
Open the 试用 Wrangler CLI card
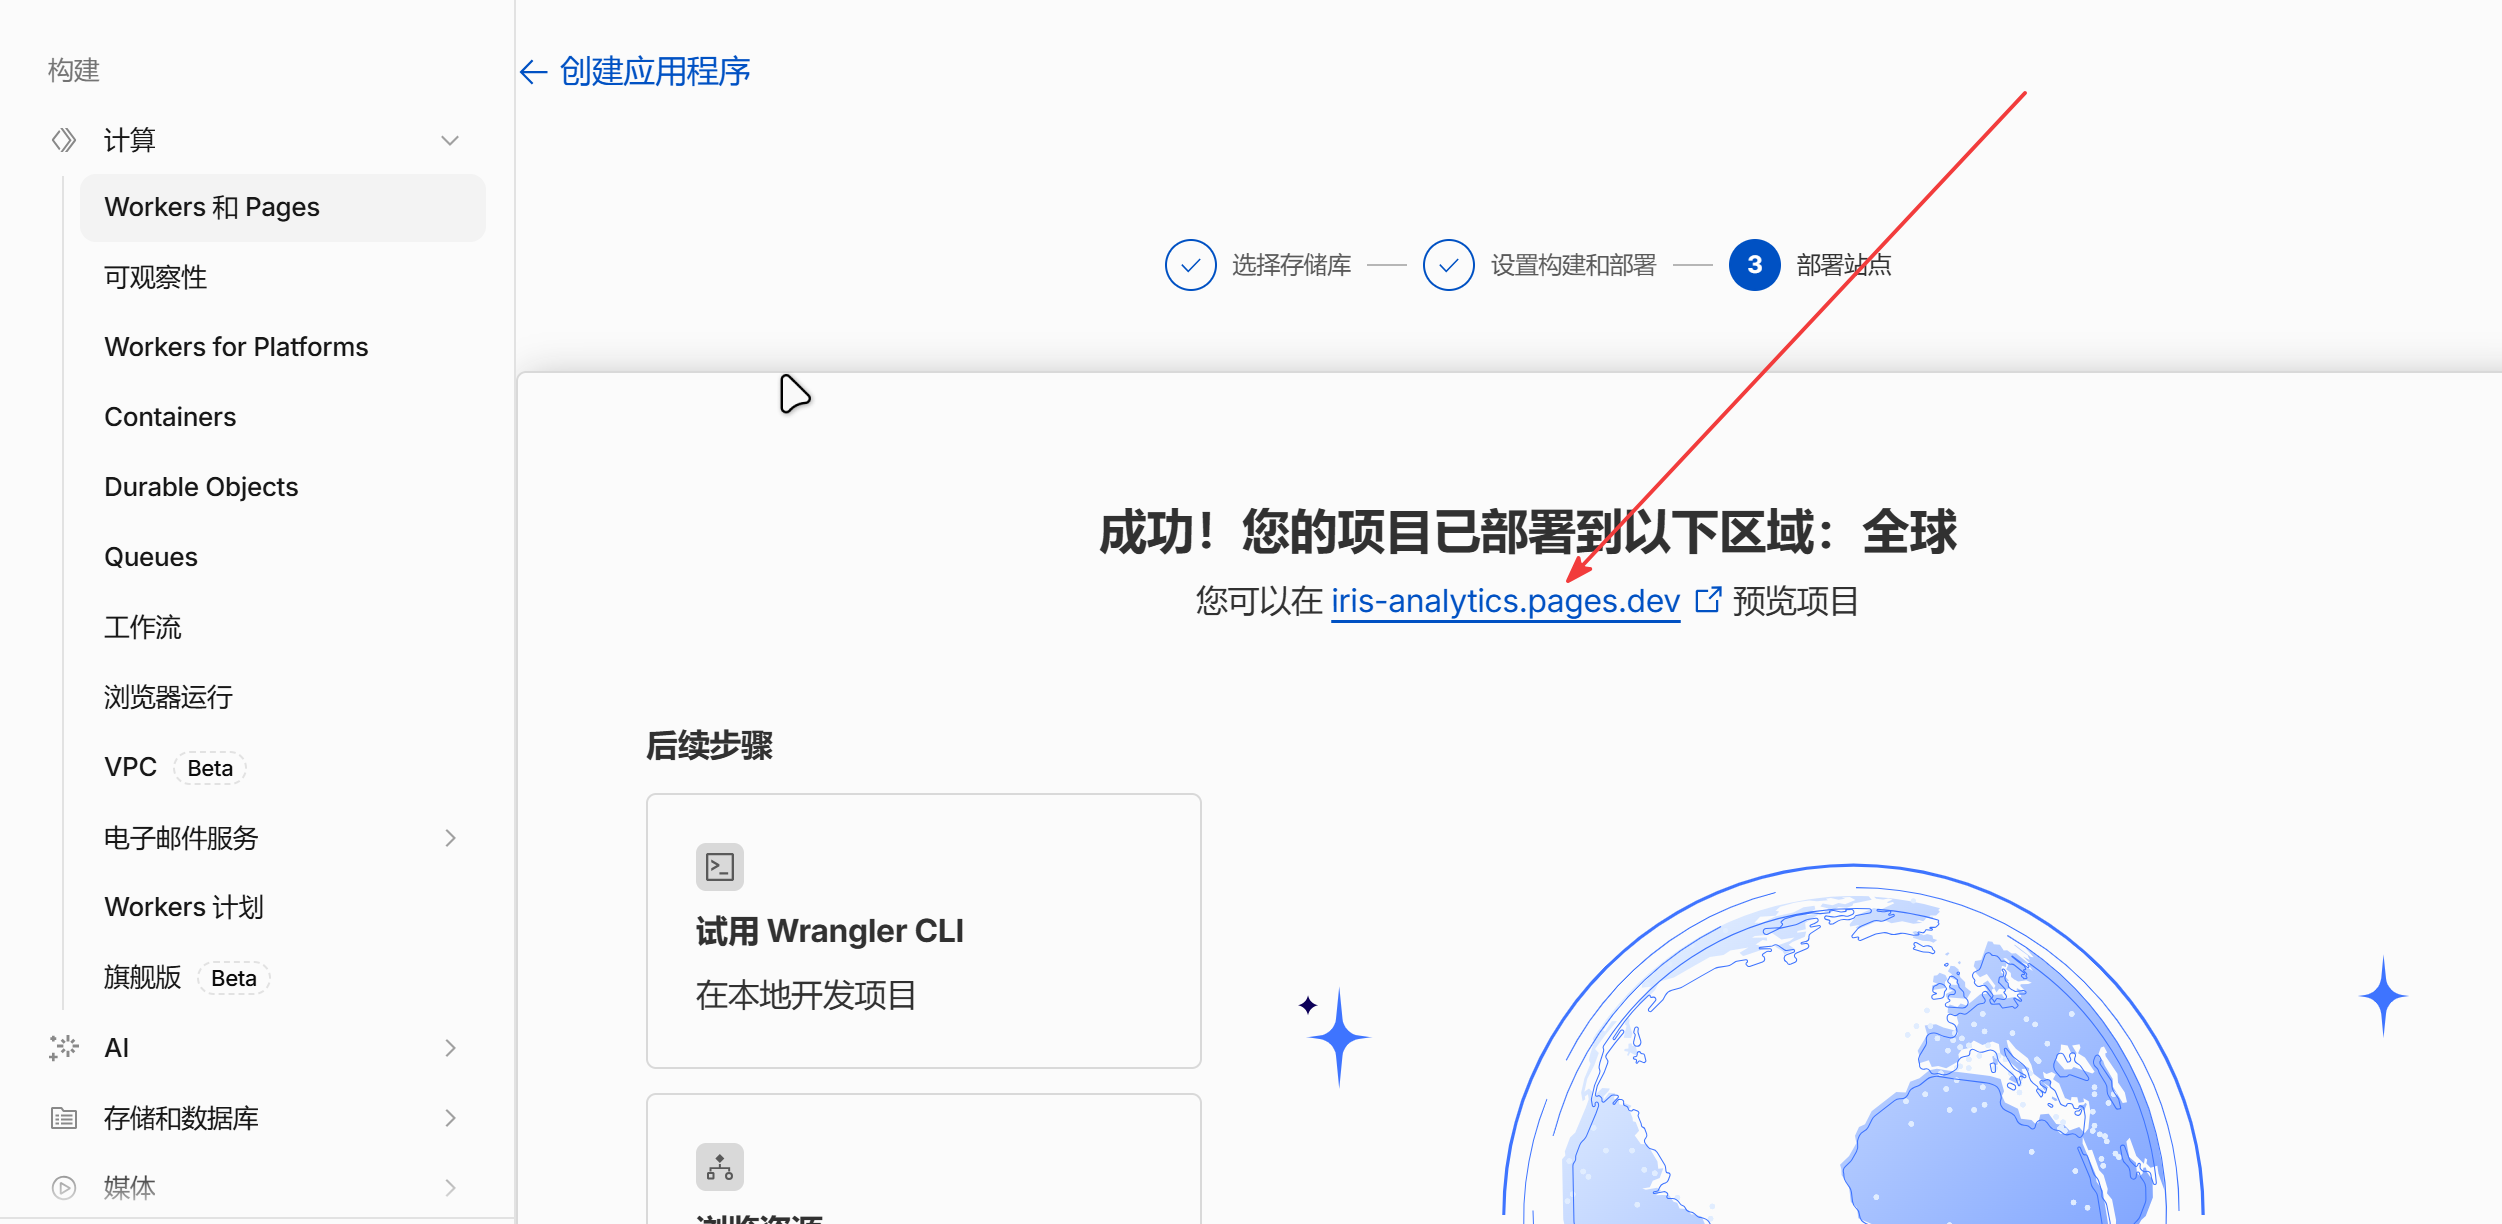click(x=923, y=931)
